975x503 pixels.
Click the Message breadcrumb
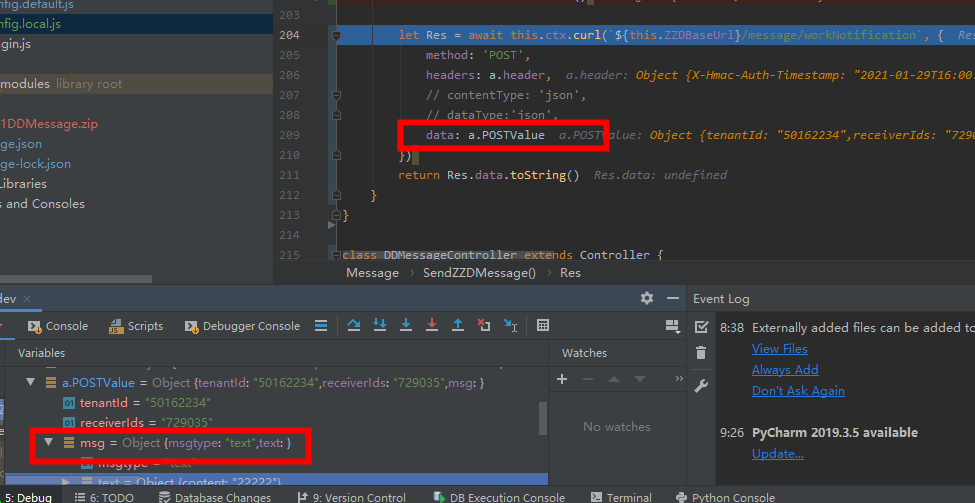click(x=372, y=272)
